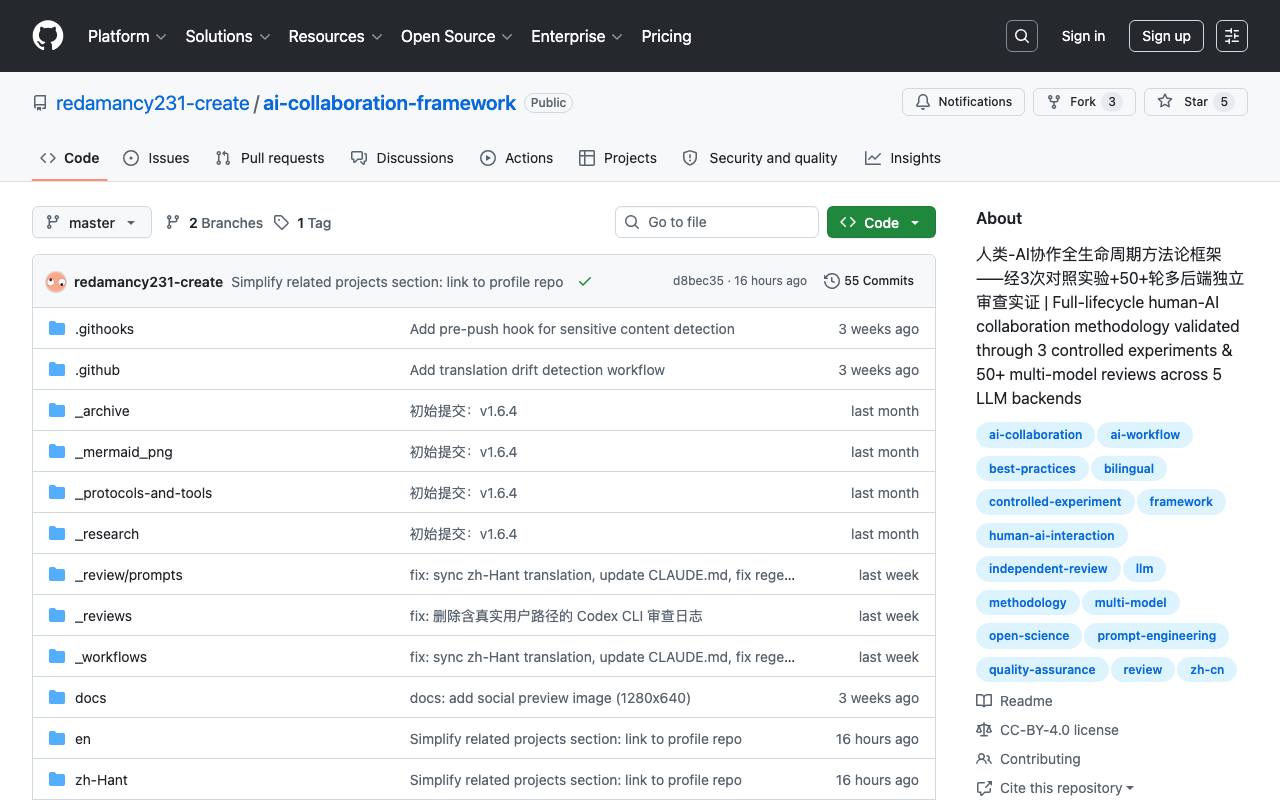
Task: Click the folder icon for docs
Action: 57,698
